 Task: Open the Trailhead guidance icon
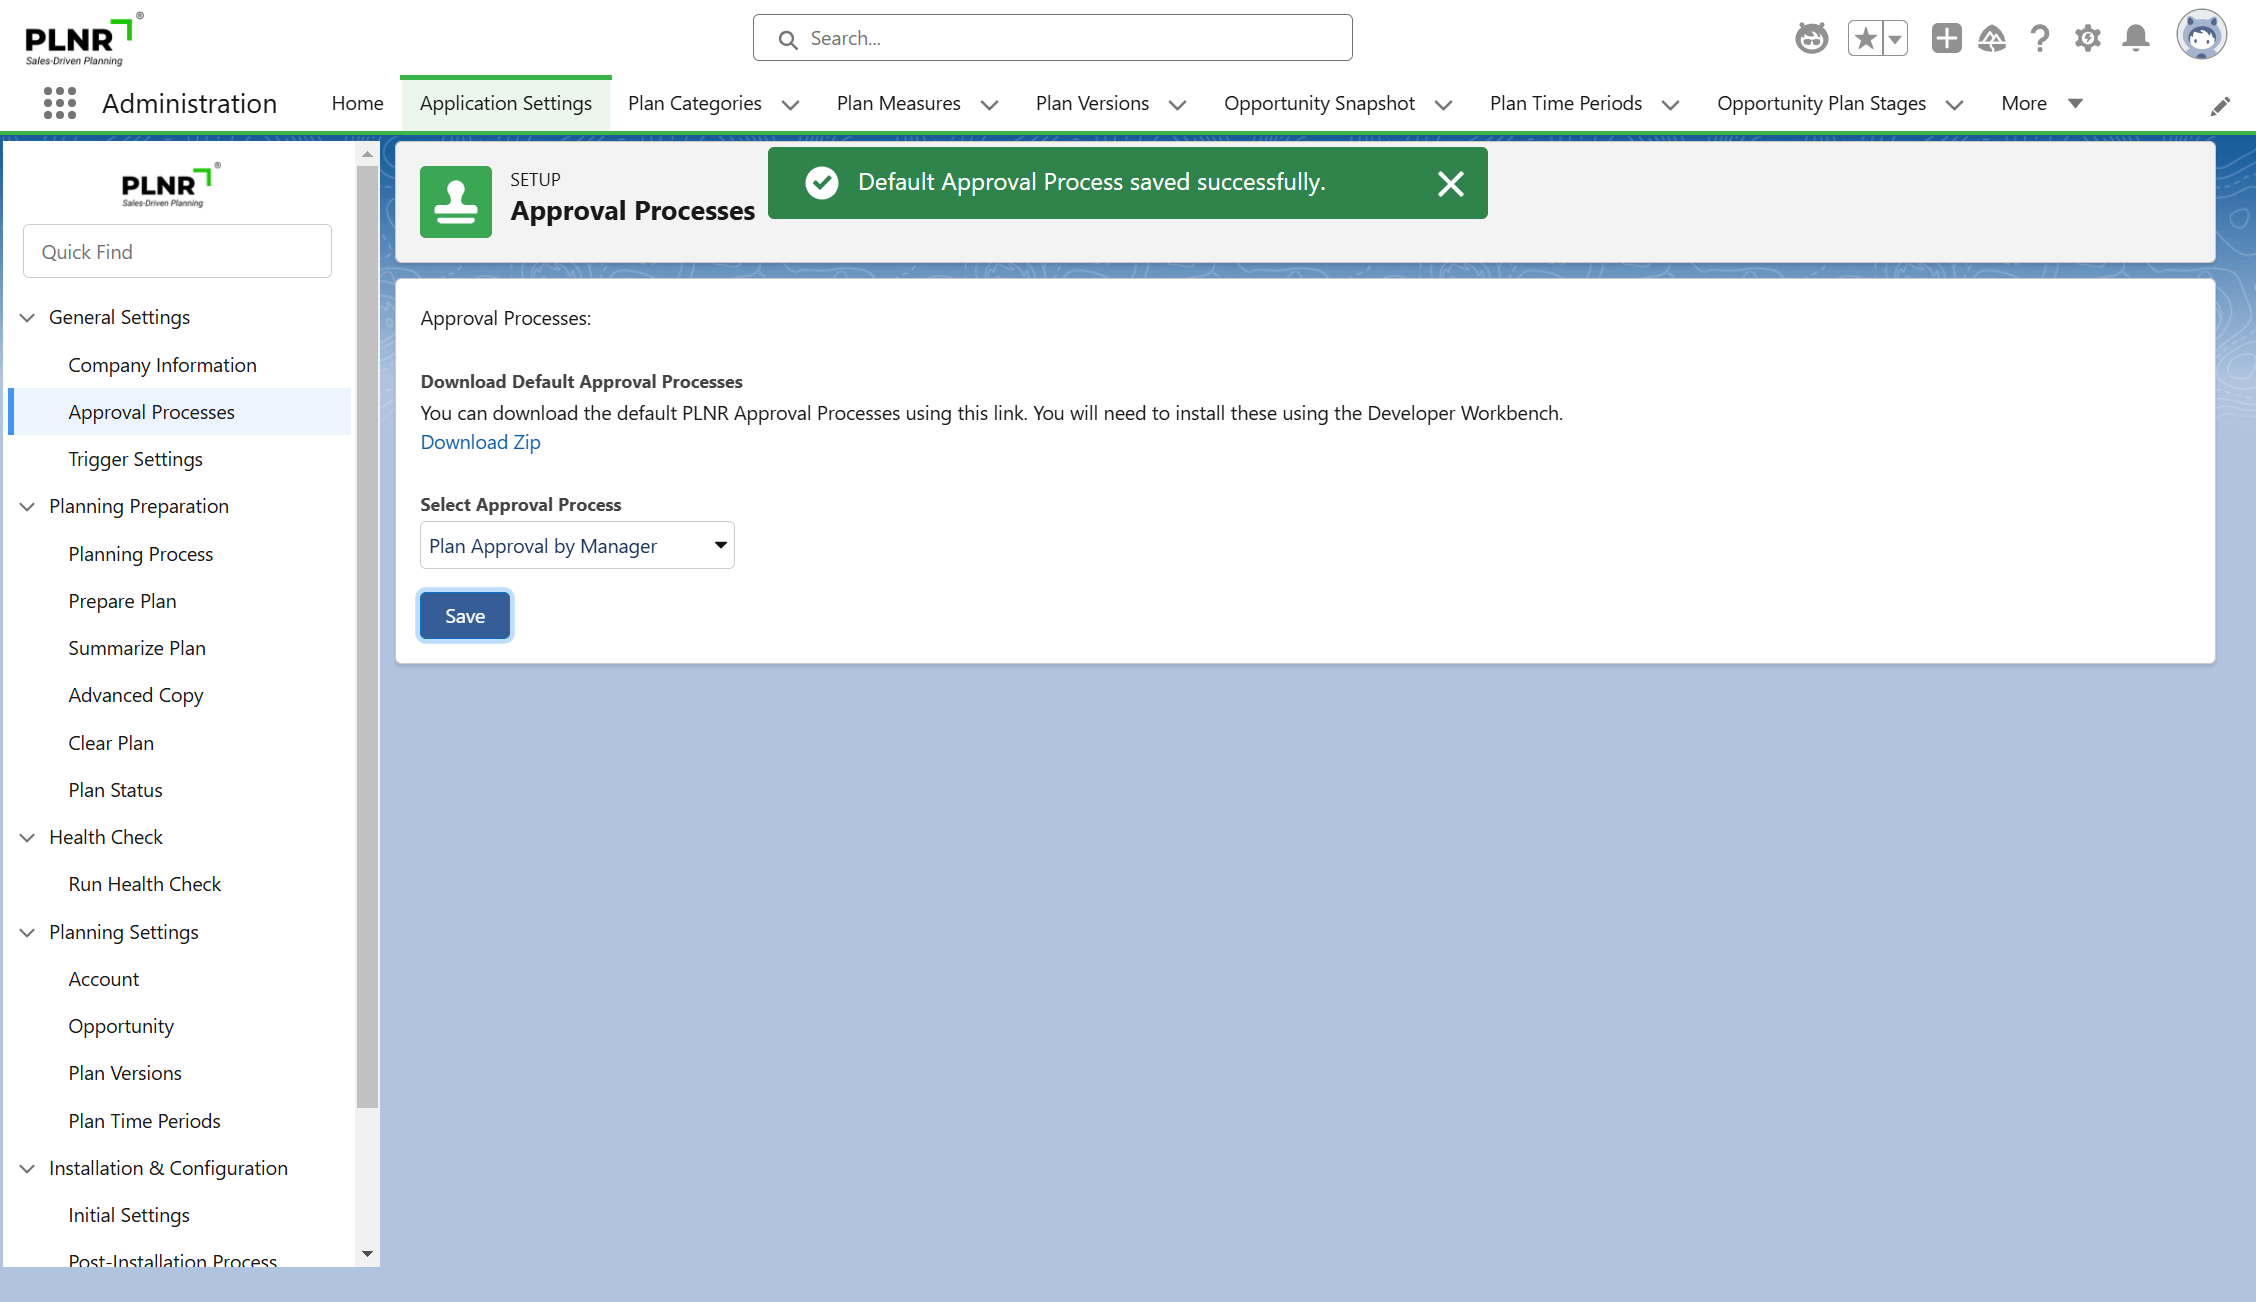pyautogui.click(x=1992, y=39)
